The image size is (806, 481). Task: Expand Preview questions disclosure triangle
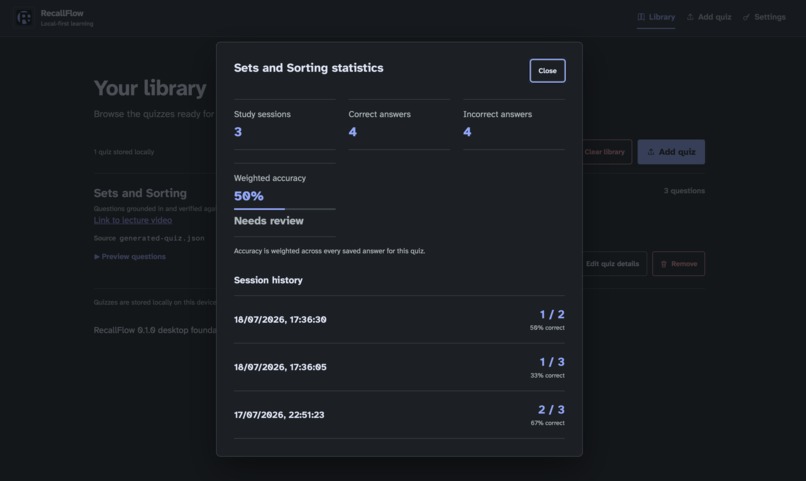coord(97,256)
